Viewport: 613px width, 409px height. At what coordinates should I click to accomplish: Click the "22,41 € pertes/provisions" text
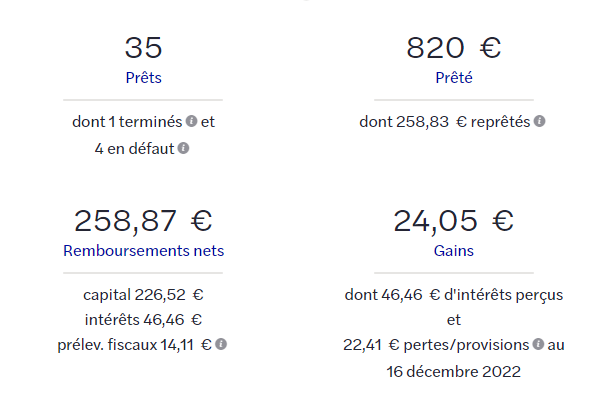pyautogui.click(x=435, y=344)
